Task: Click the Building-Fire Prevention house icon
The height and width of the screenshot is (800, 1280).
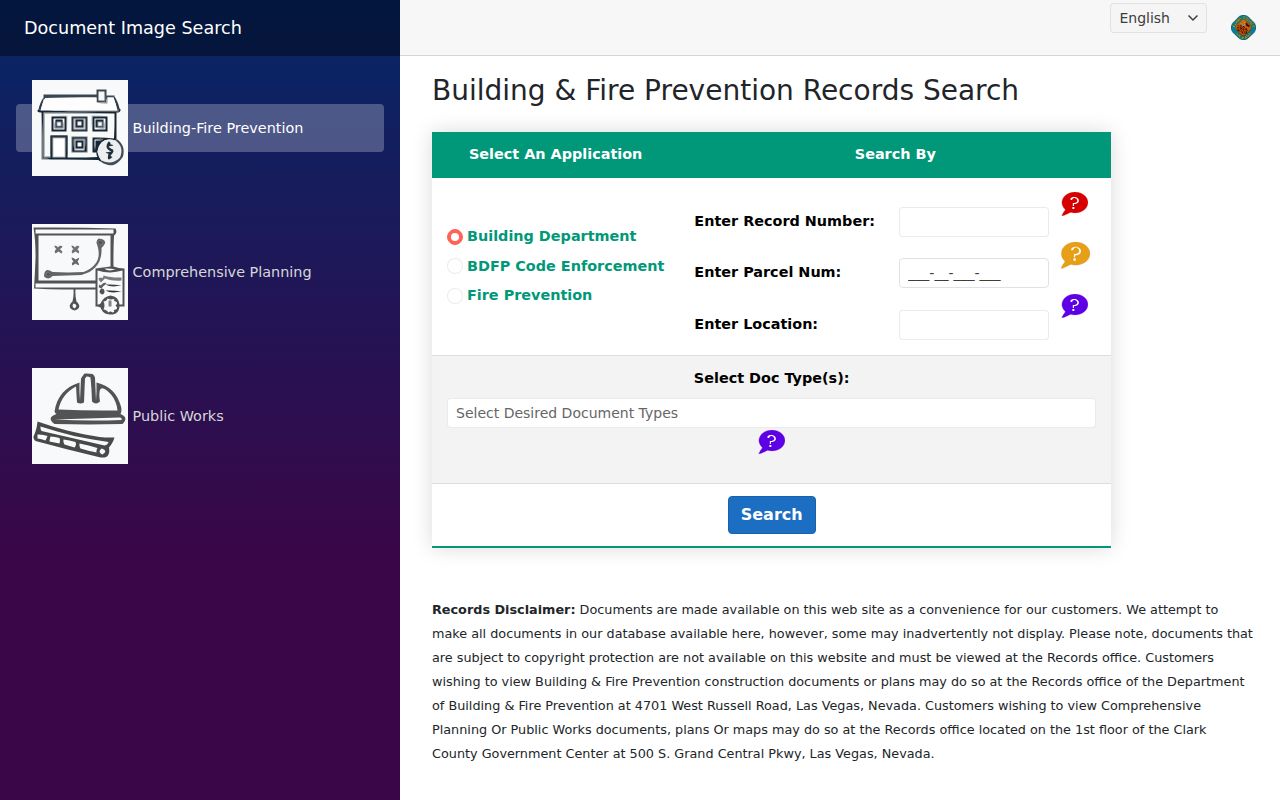Action: coord(80,128)
